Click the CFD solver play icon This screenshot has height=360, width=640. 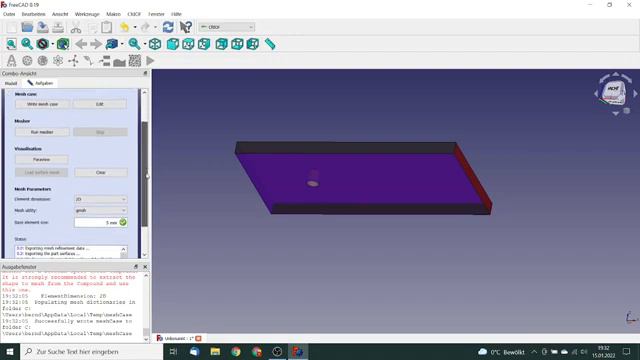tap(150, 61)
